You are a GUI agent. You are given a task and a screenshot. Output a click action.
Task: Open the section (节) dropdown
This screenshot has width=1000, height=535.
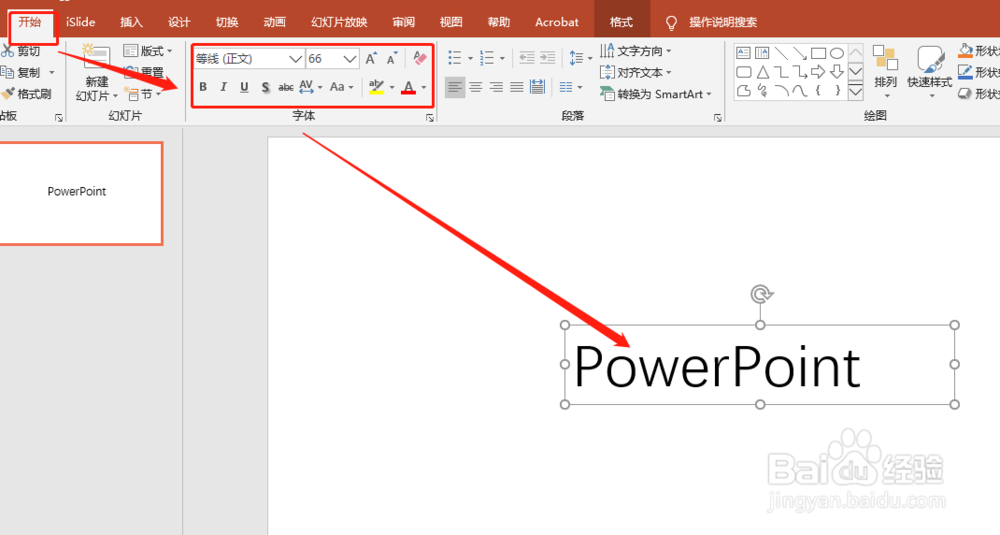point(143,94)
